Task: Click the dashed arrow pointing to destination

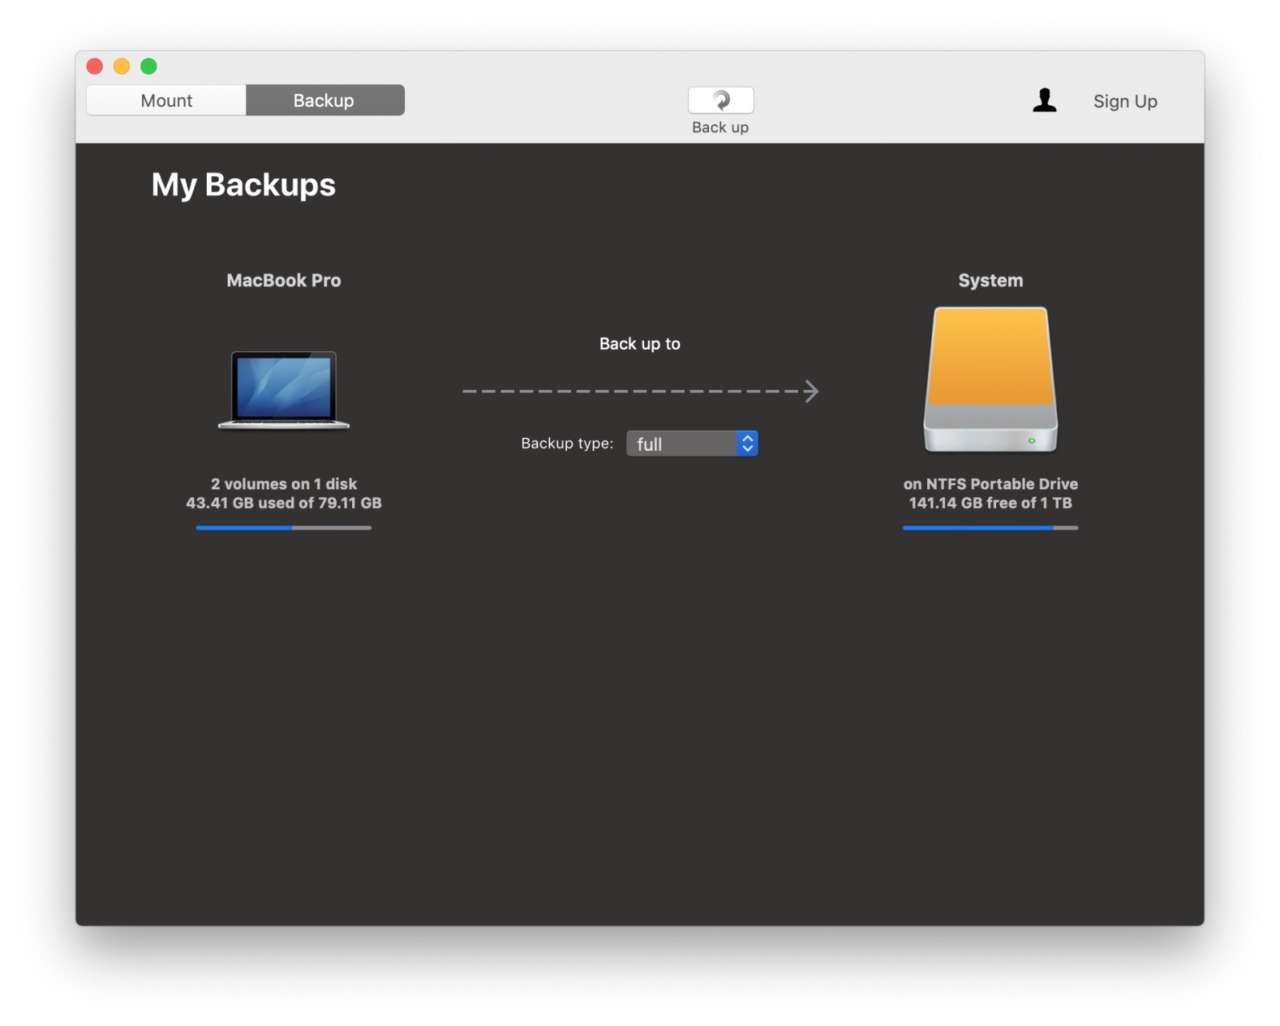Action: pos(640,391)
